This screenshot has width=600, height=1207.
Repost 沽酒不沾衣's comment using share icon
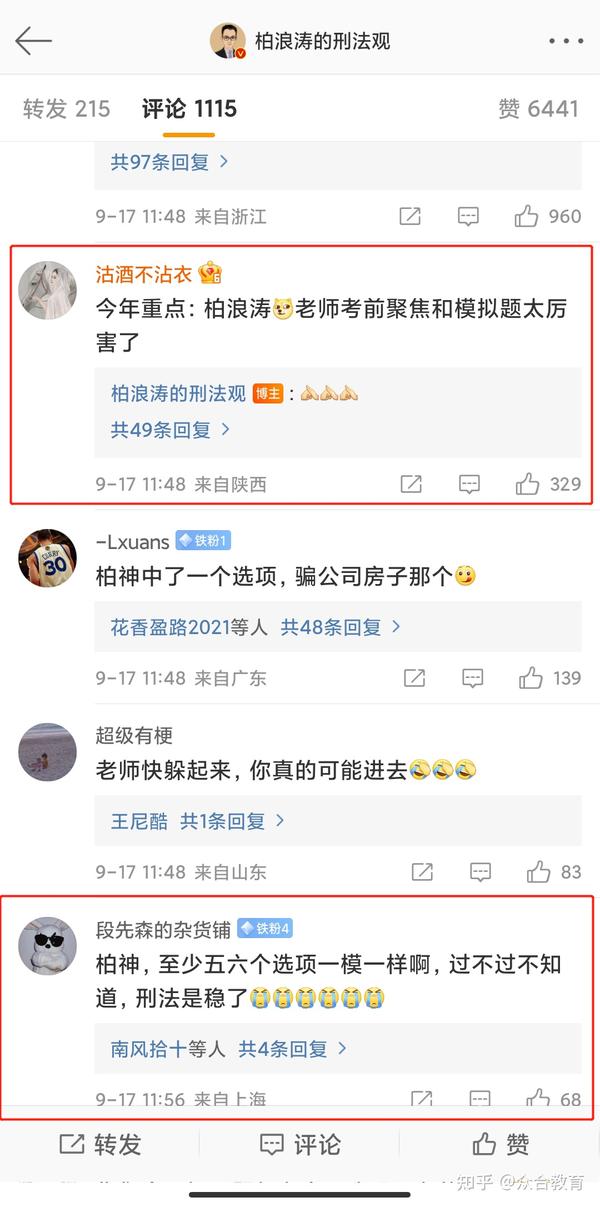(x=411, y=484)
